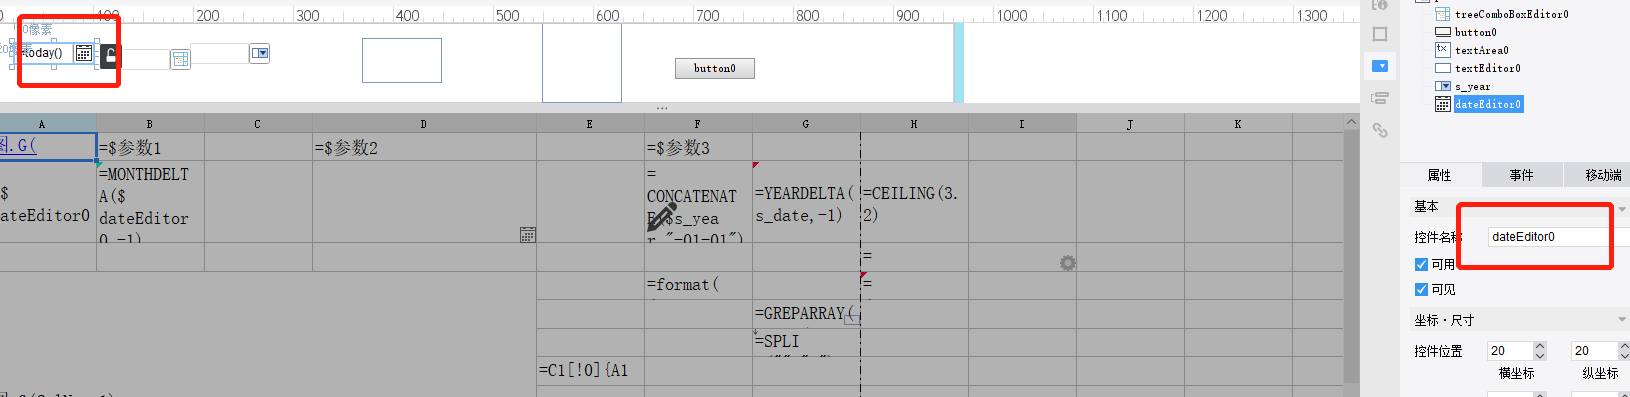Click the 横坐标 position field showing 20
The width and height of the screenshot is (1630, 397).
coord(1509,351)
